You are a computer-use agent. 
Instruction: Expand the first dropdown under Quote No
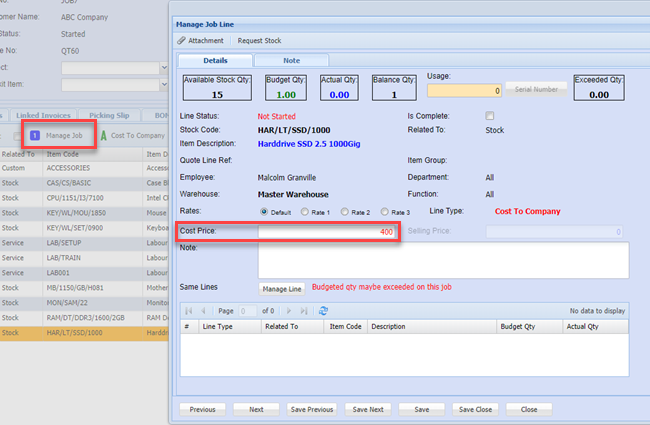(163, 67)
